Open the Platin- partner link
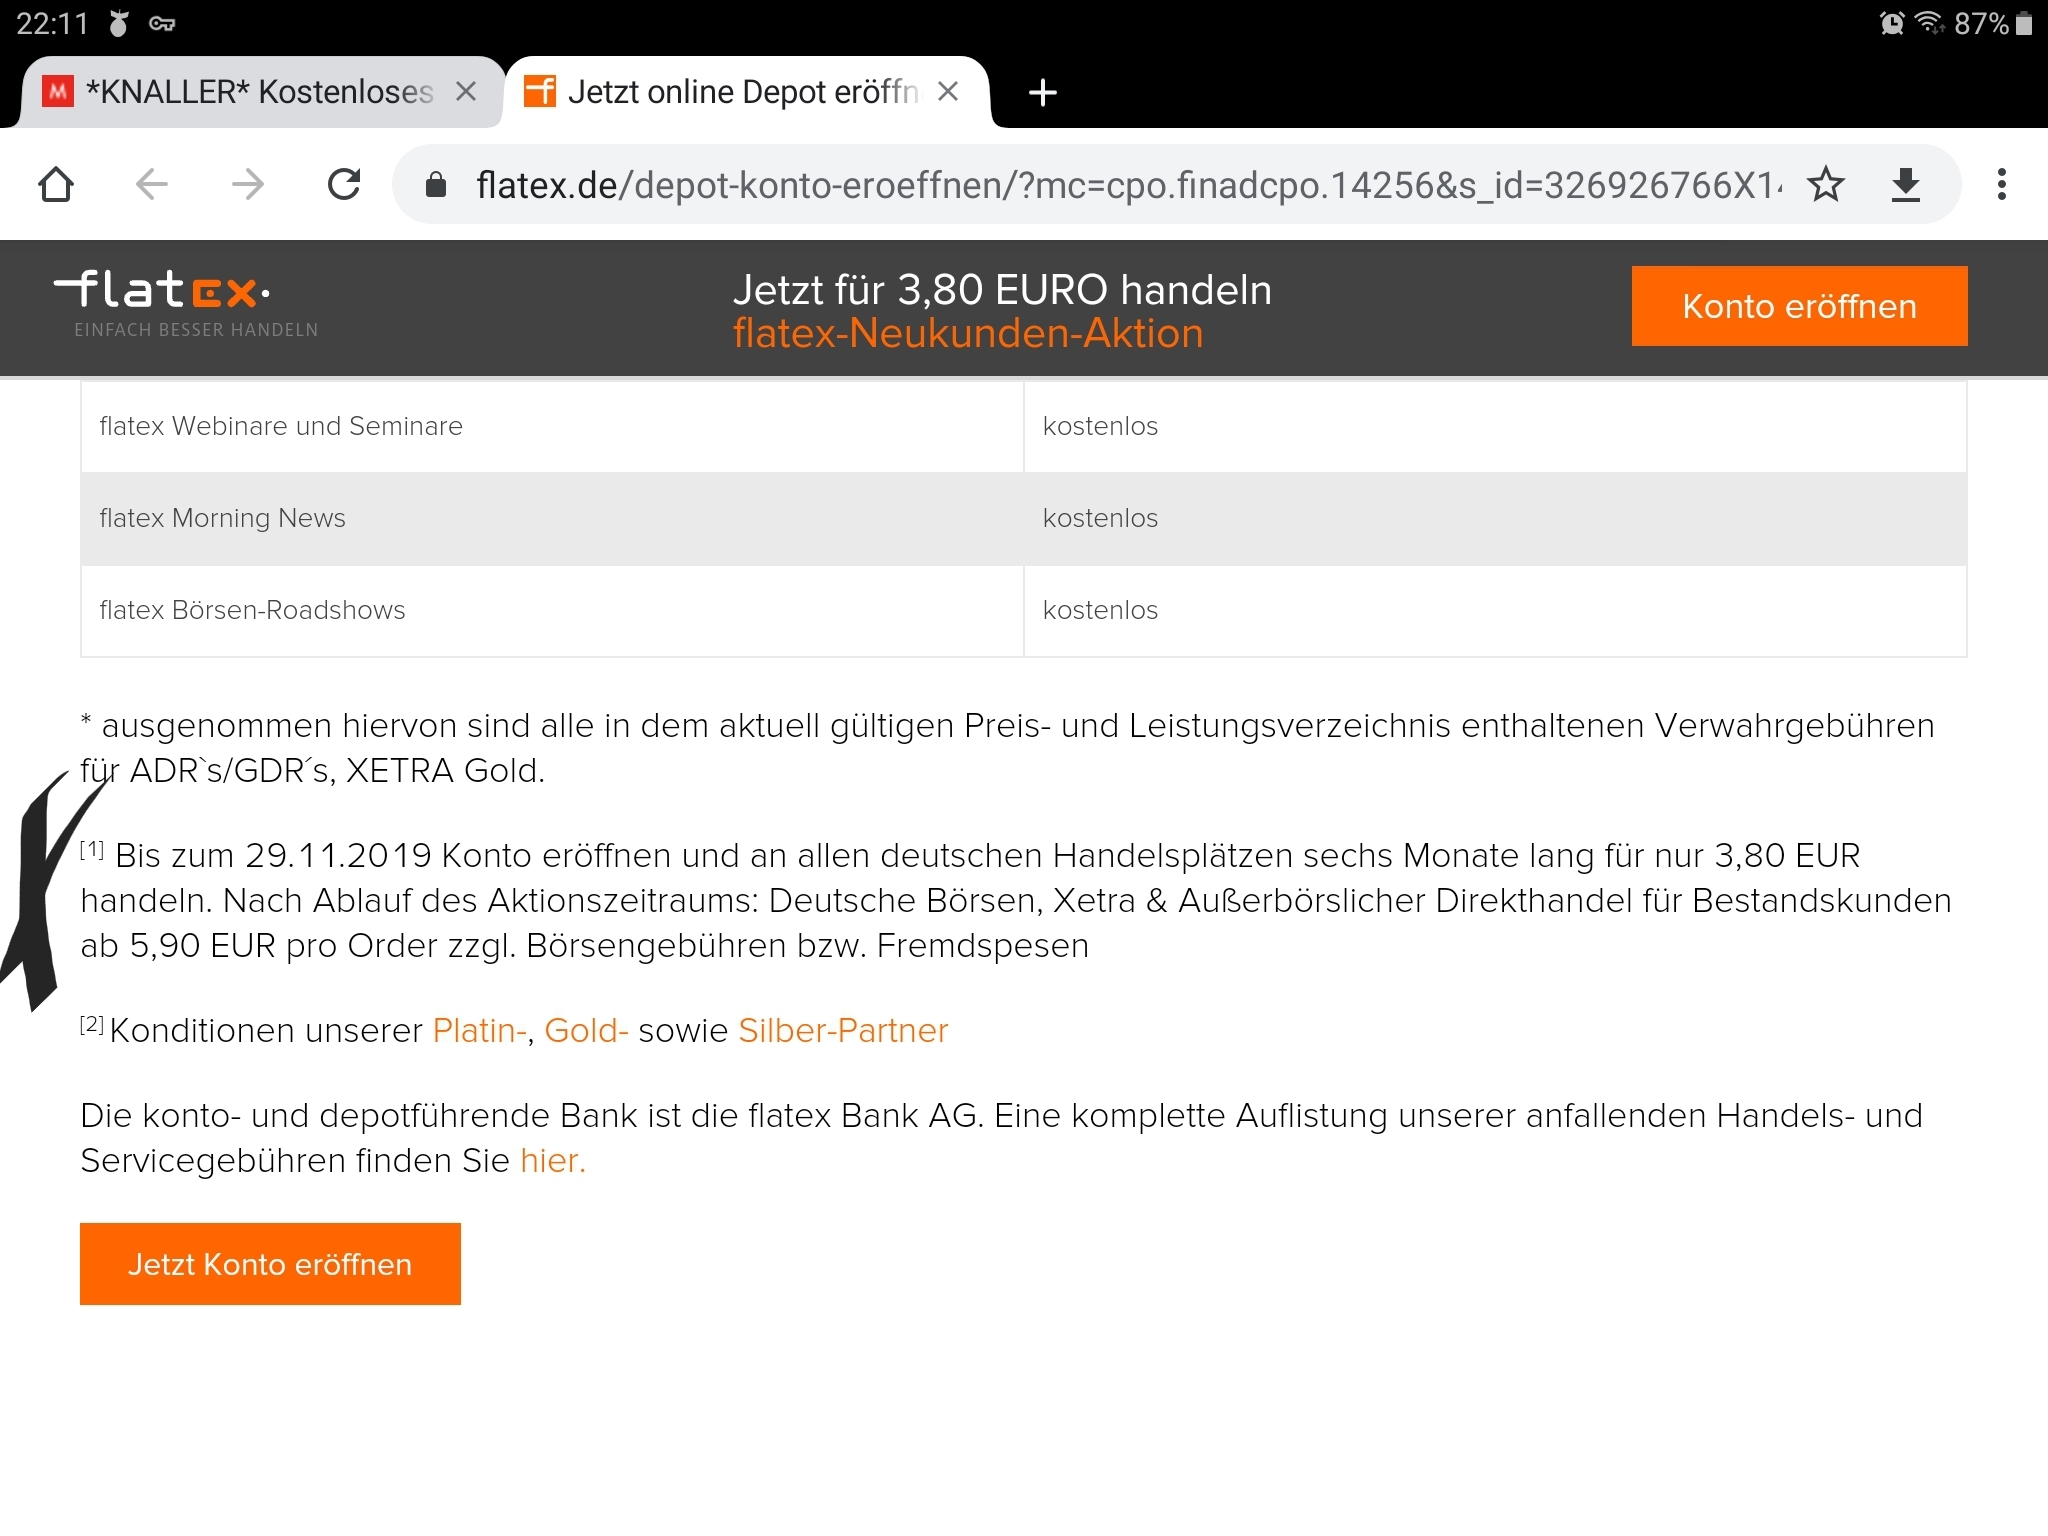 tap(479, 1030)
